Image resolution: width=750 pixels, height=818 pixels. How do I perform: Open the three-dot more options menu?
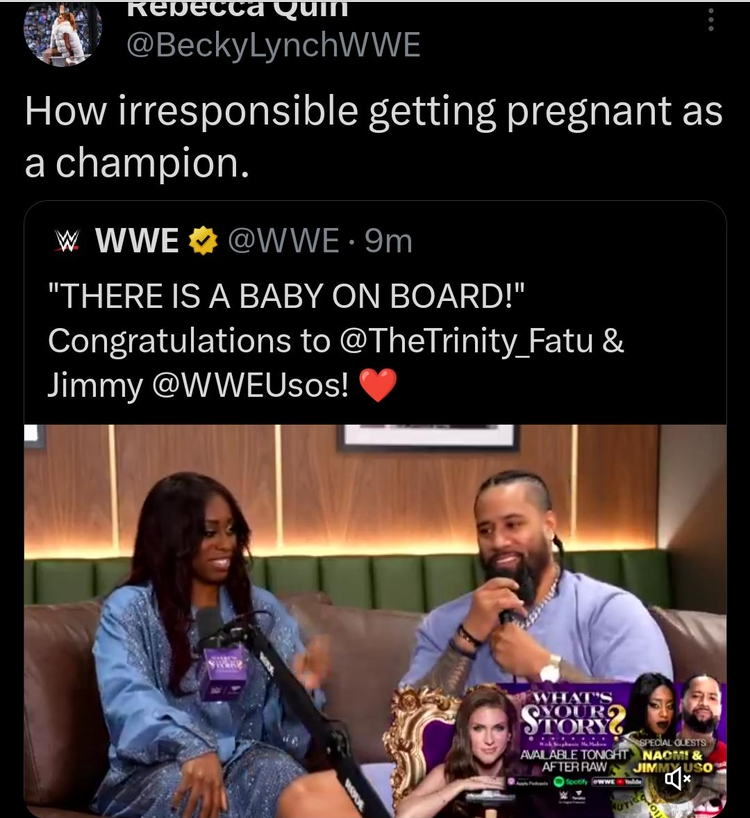pyautogui.click(x=711, y=18)
